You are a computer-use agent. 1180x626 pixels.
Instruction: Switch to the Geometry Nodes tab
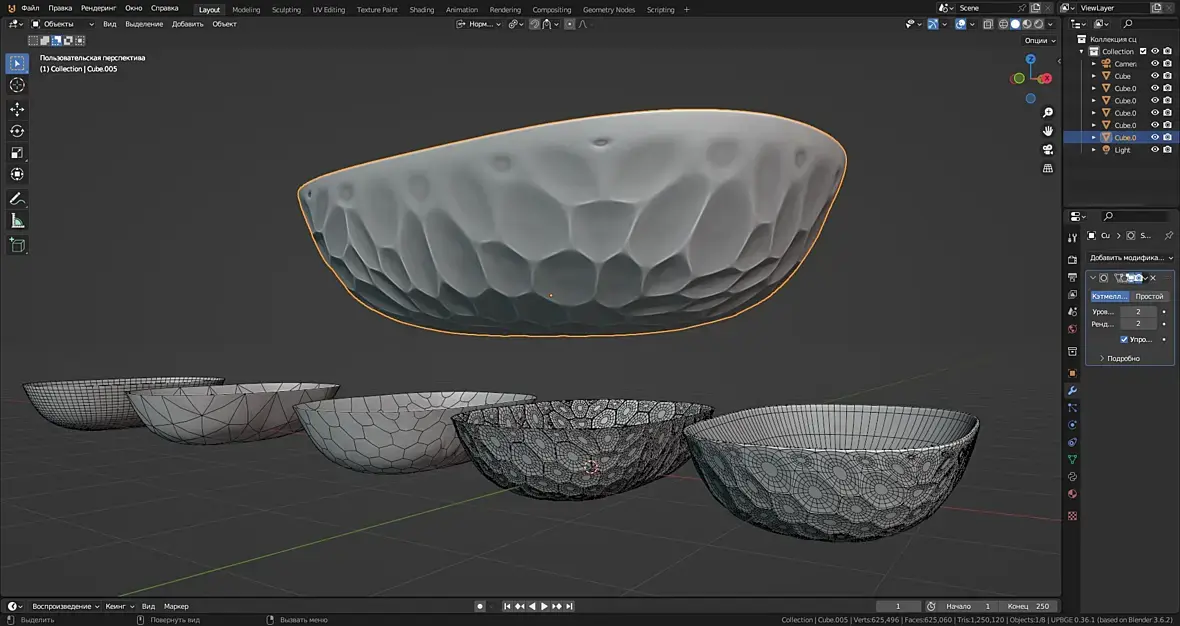609,10
